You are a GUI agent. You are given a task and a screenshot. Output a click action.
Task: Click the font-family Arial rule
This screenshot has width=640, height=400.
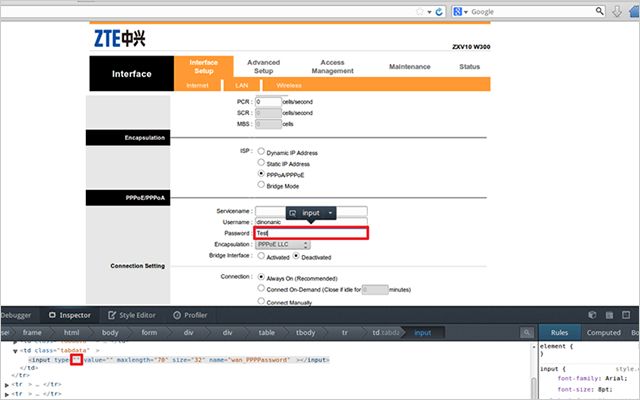592,378
